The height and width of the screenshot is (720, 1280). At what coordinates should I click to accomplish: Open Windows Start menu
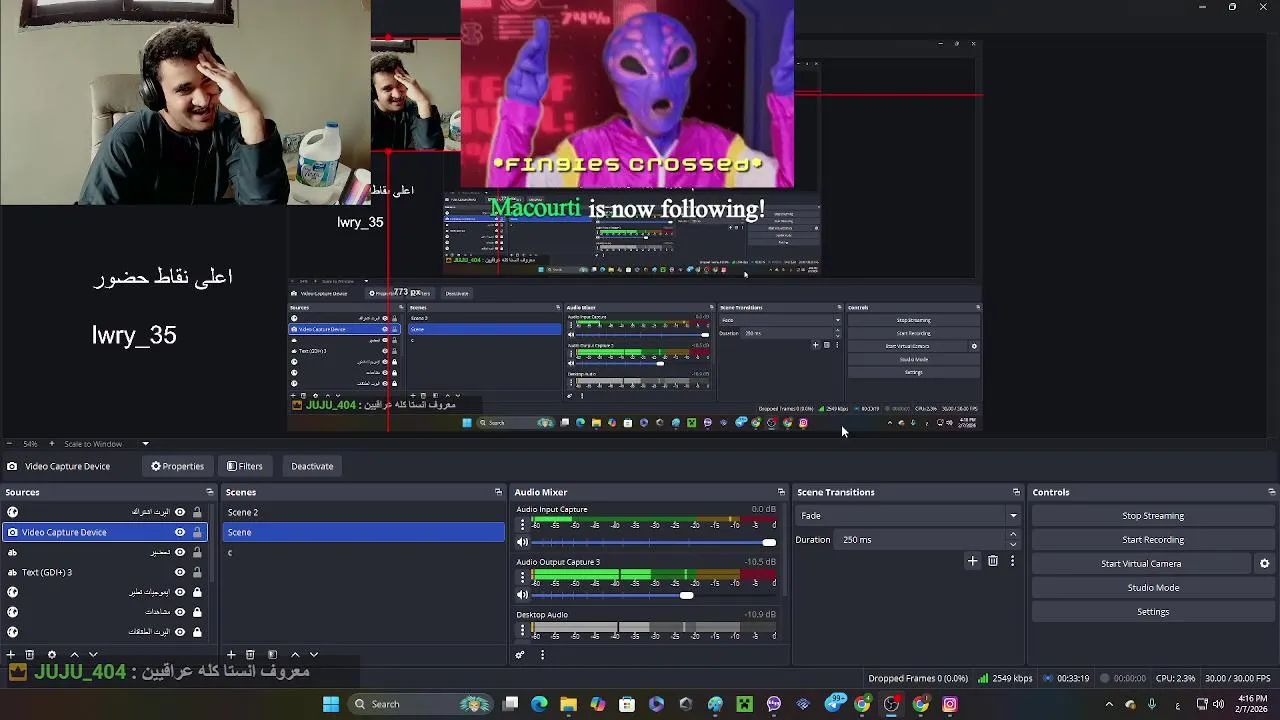[330, 704]
